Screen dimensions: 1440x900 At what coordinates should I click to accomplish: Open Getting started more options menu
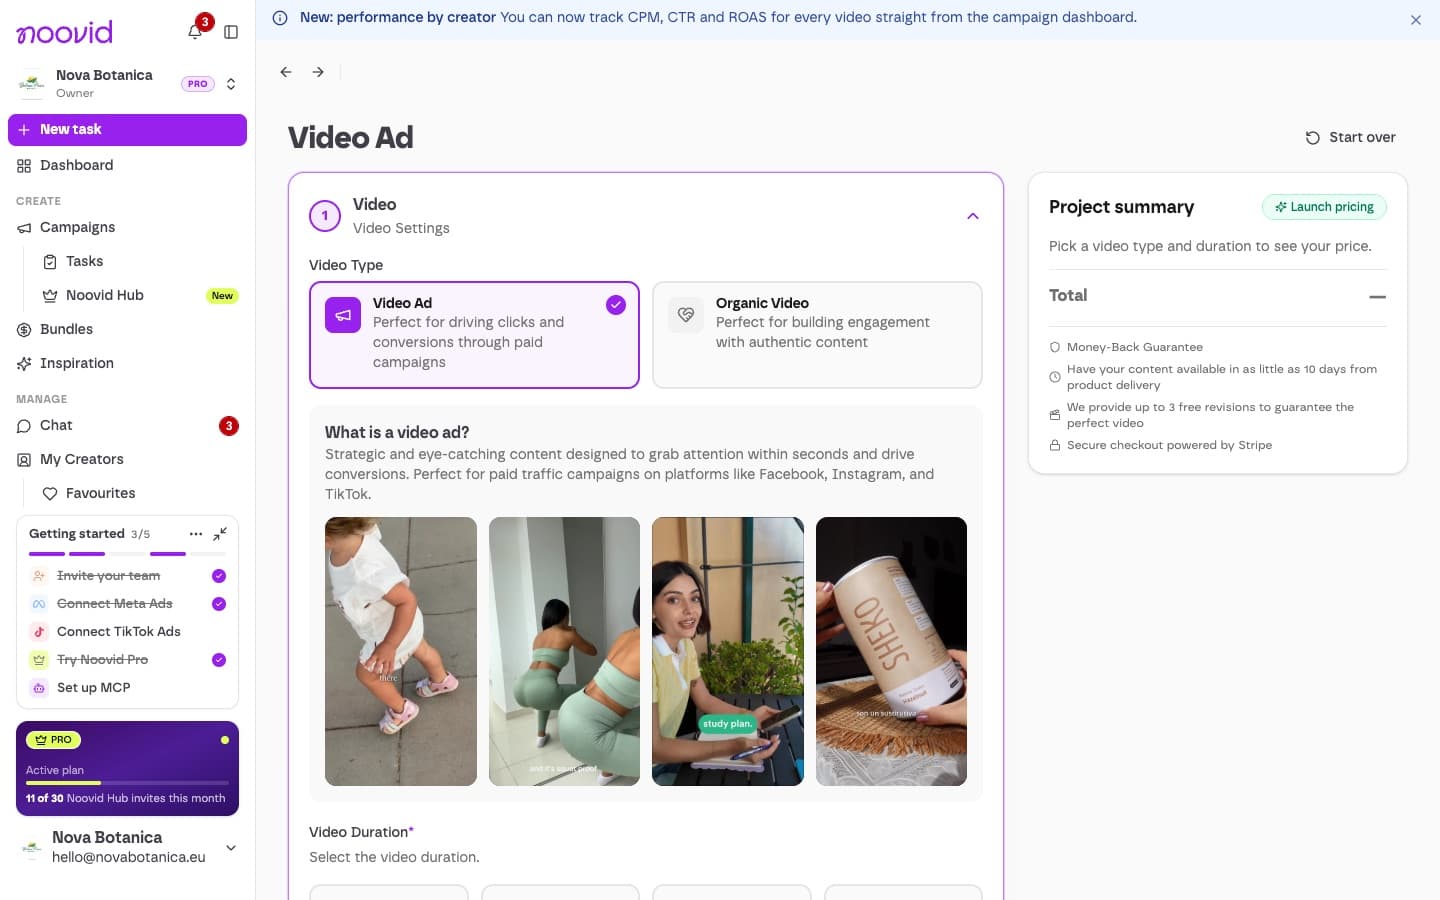coord(196,534)
